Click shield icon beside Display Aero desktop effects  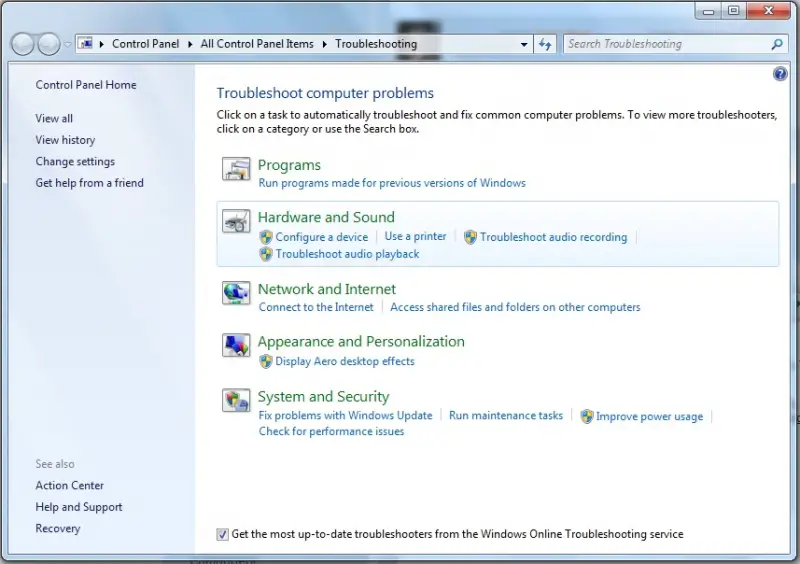pos(266,361)
